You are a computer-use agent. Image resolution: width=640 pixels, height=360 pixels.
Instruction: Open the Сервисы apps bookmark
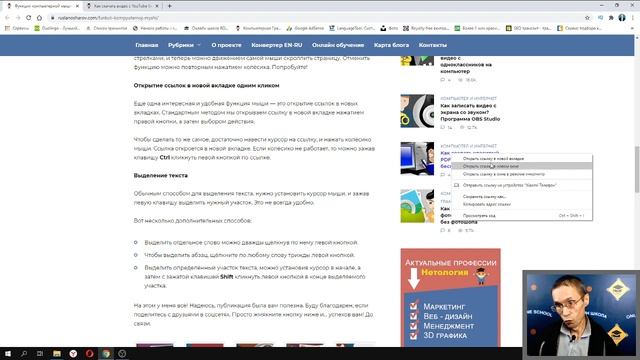pos(17,29)
